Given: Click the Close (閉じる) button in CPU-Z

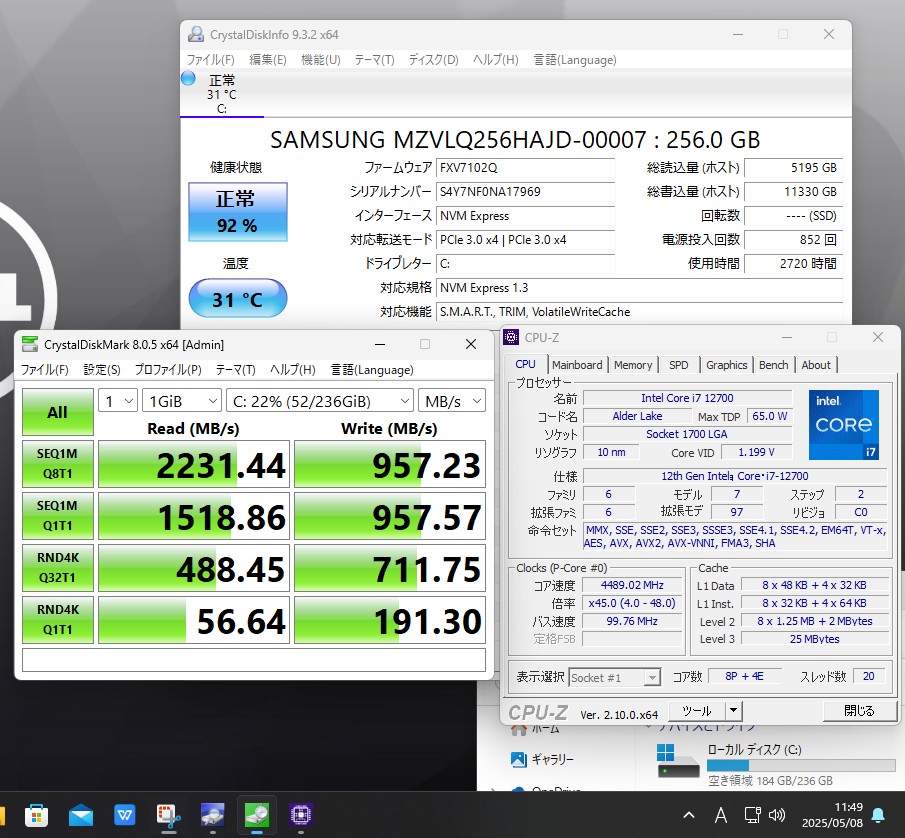Looking at the screenshot, I should [x=859, y=710].
